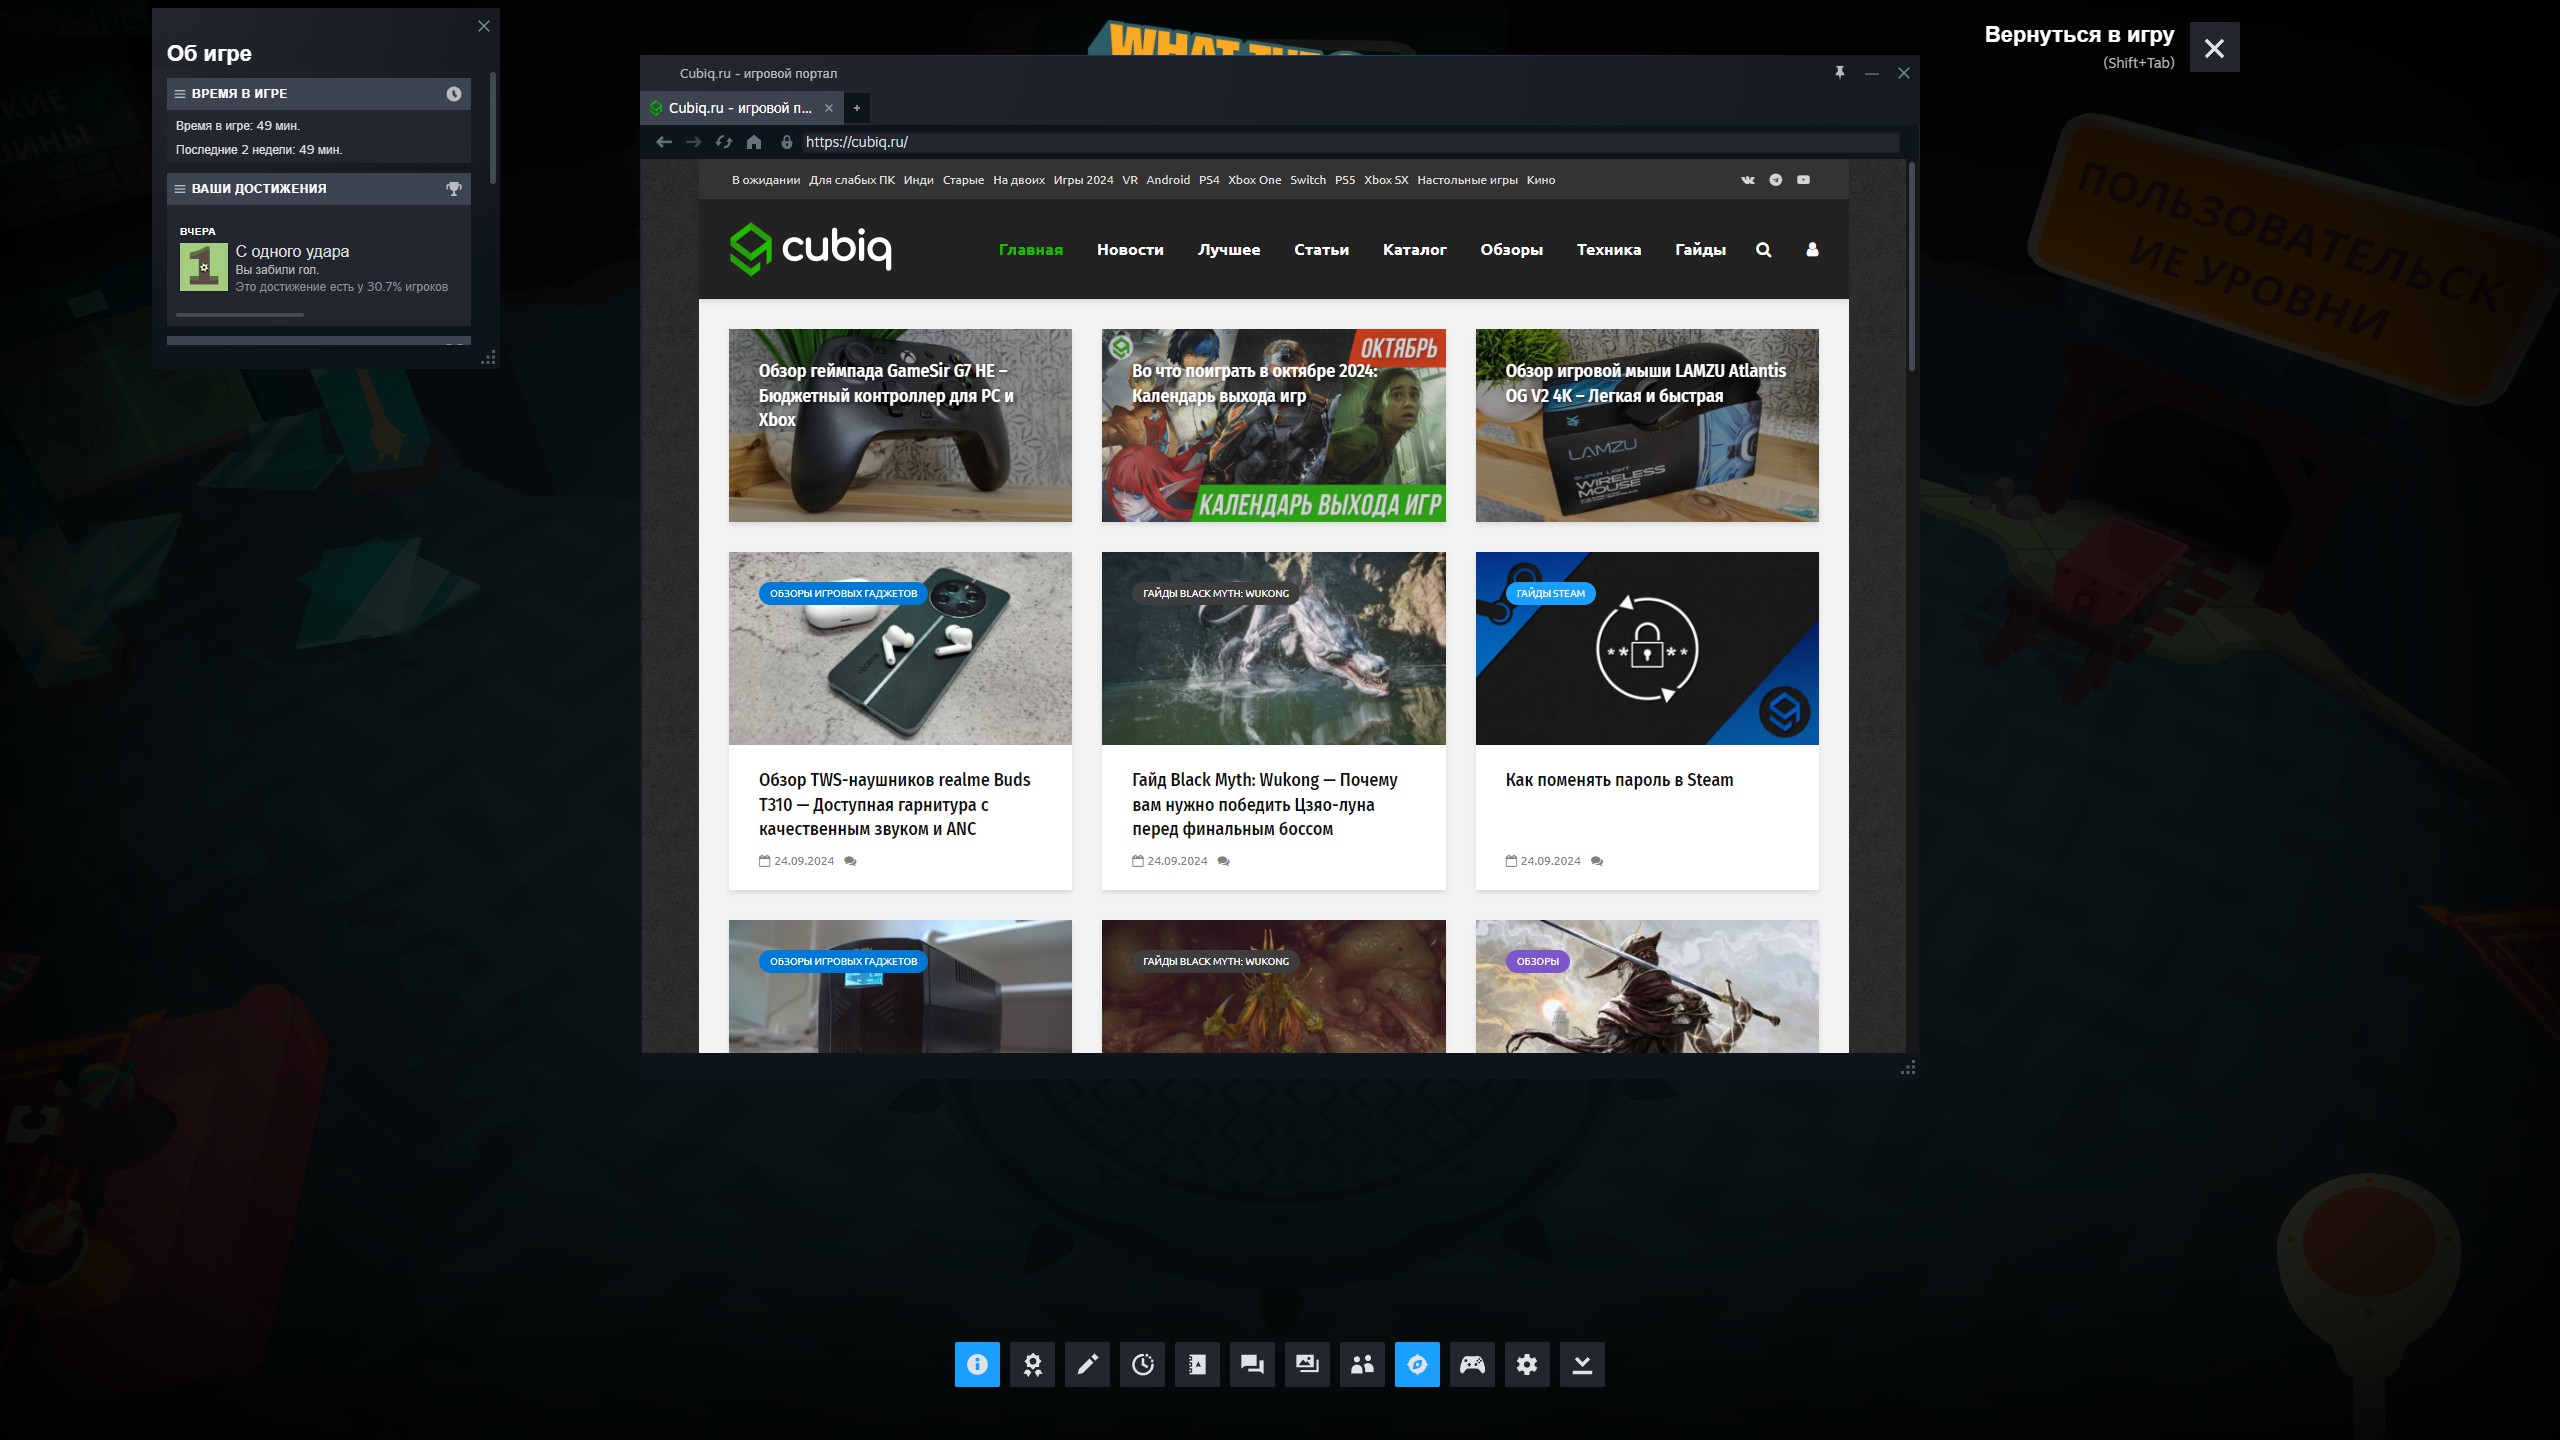
Task: Pin the Cubiq.ru browser window
Action: 1840,73
